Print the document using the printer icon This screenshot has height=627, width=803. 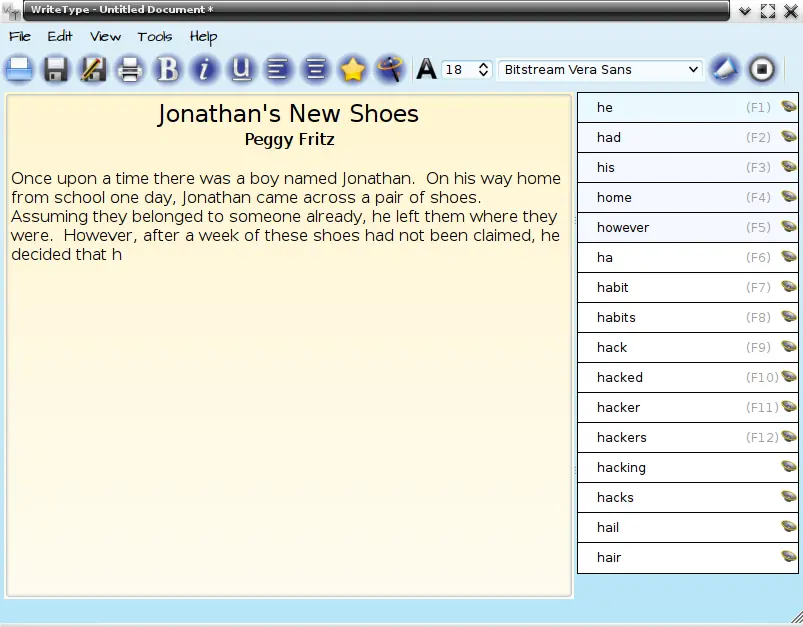tap(130, 69)
